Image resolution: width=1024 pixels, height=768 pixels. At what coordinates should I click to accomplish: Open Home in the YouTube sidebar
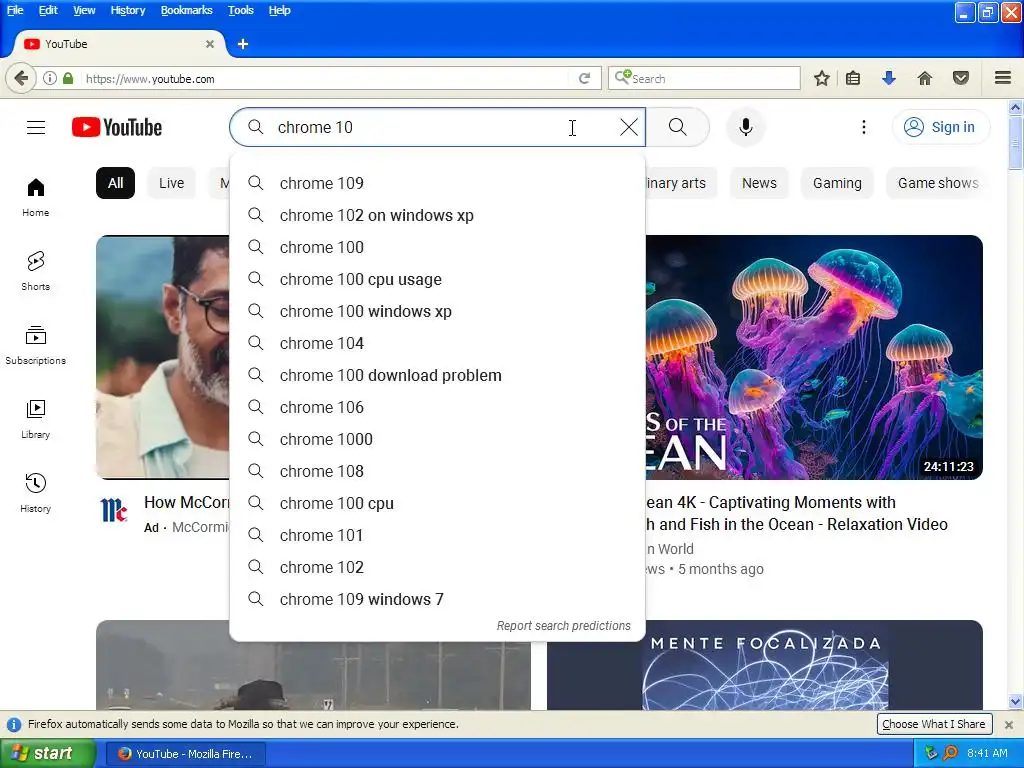[36, 197]
